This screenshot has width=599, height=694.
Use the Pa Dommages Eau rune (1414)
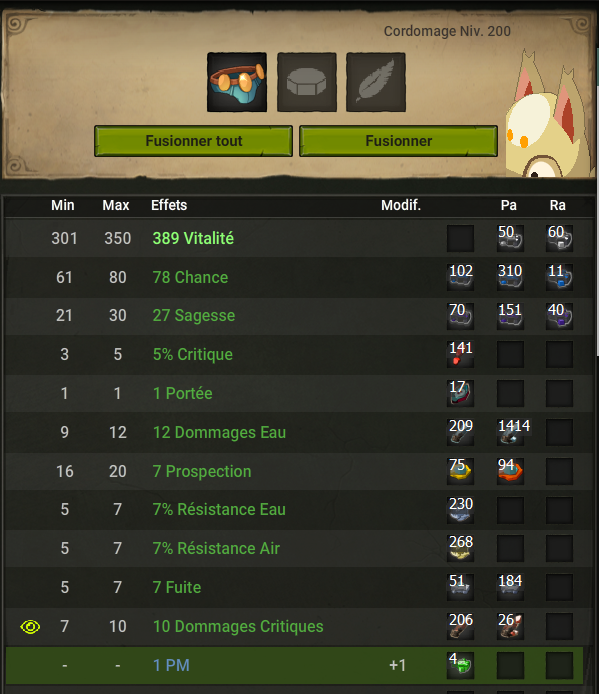(510, 432)
